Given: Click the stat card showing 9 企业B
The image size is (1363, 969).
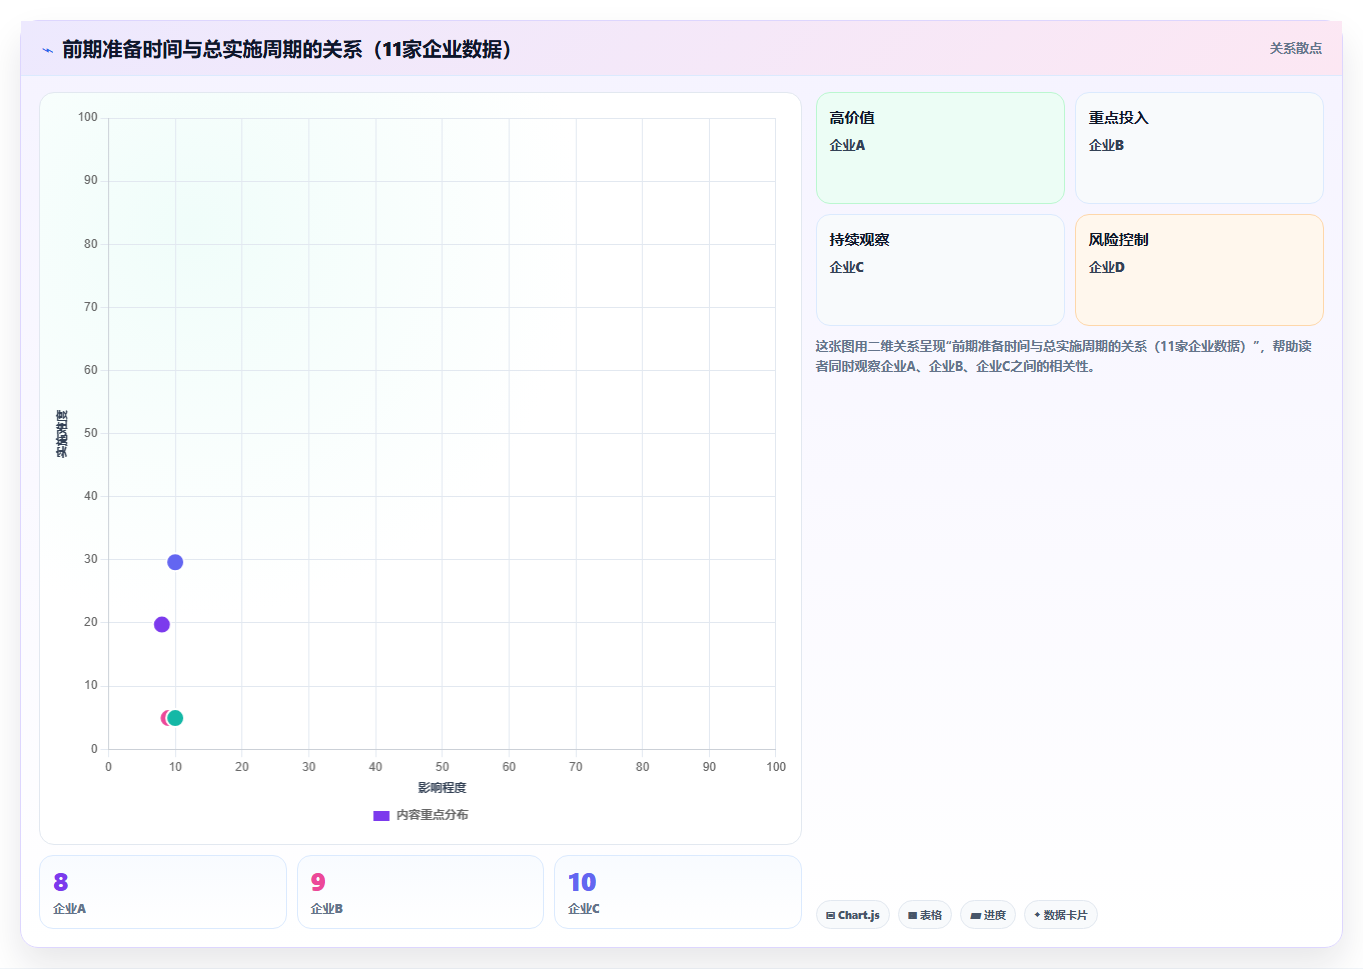Looking at the screenshot, I should pos(420,892).
